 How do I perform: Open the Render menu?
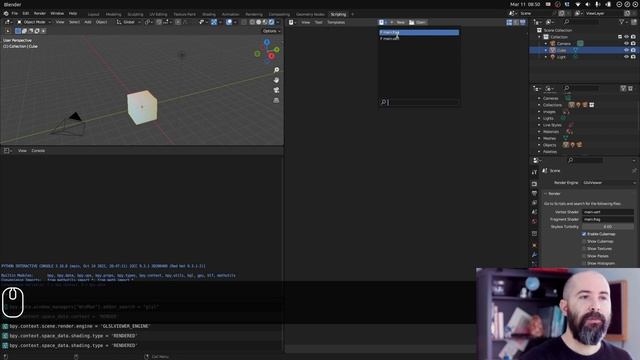pos(40,13)
